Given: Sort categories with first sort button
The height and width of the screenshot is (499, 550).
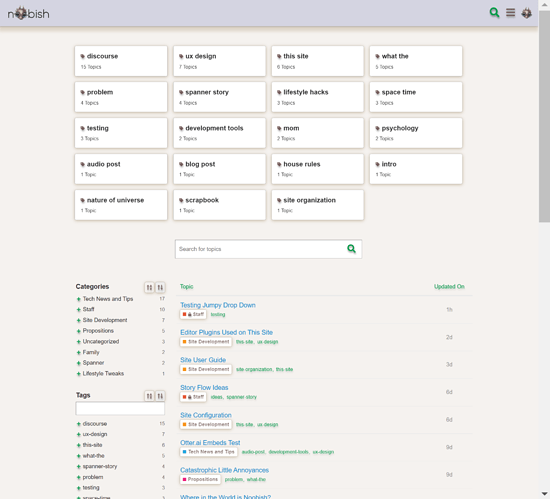Looking at the screenshot, I should (x=149, y=288).
